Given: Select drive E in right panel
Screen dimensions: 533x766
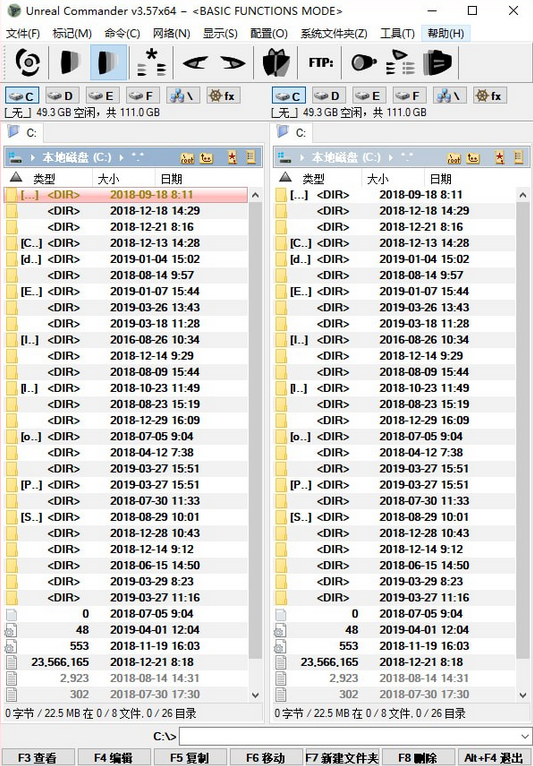Looking at the screenshot, I should (369, 96).
